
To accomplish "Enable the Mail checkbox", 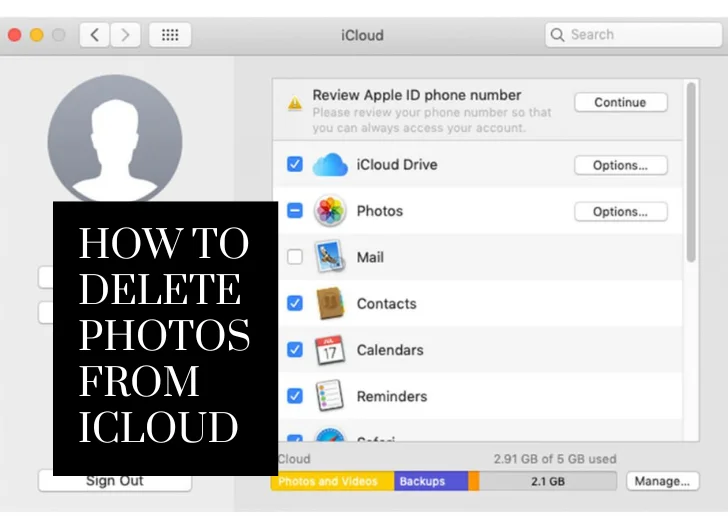I will (x=295, y=257).
